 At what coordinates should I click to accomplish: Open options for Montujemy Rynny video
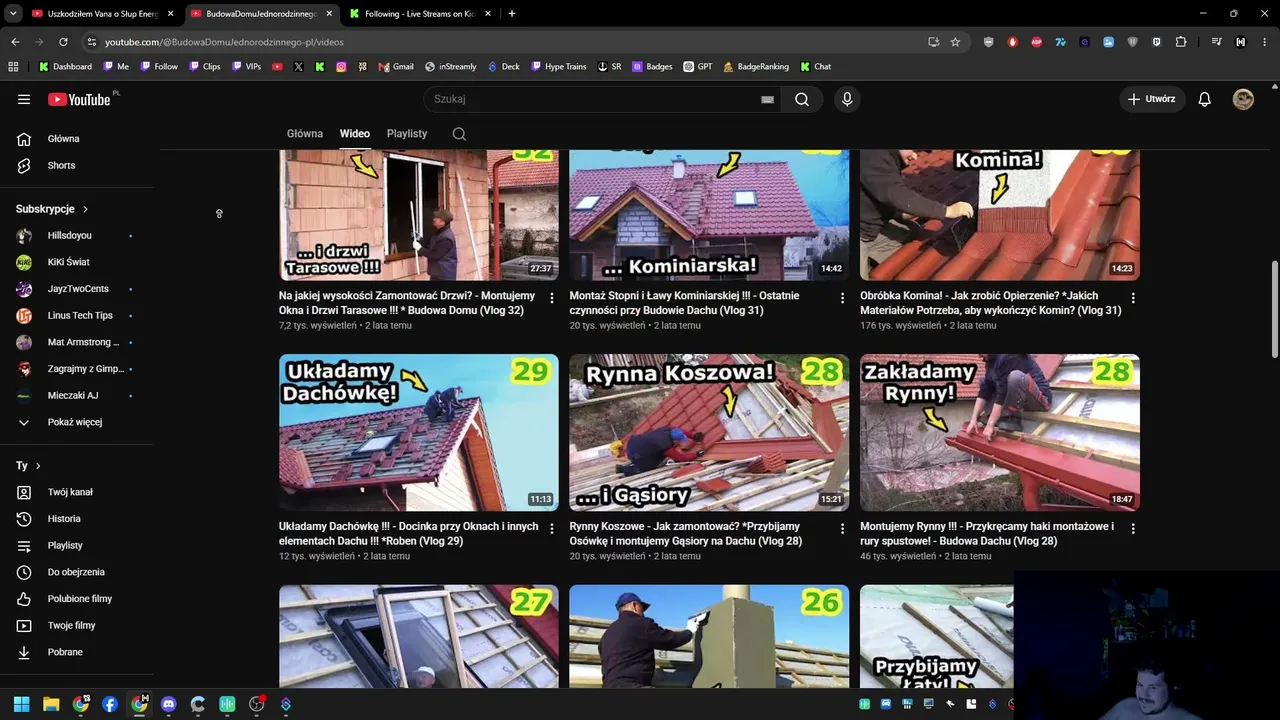click(1133, 529)
